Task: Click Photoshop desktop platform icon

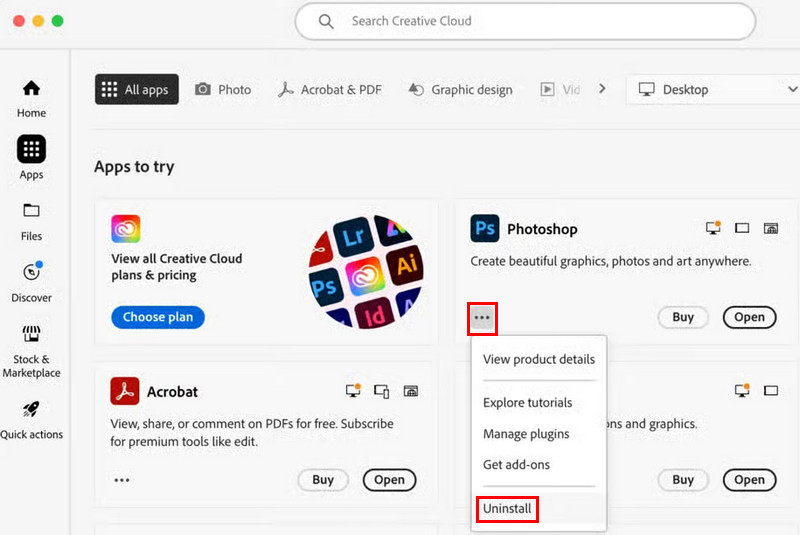Action: coord(713,228)
